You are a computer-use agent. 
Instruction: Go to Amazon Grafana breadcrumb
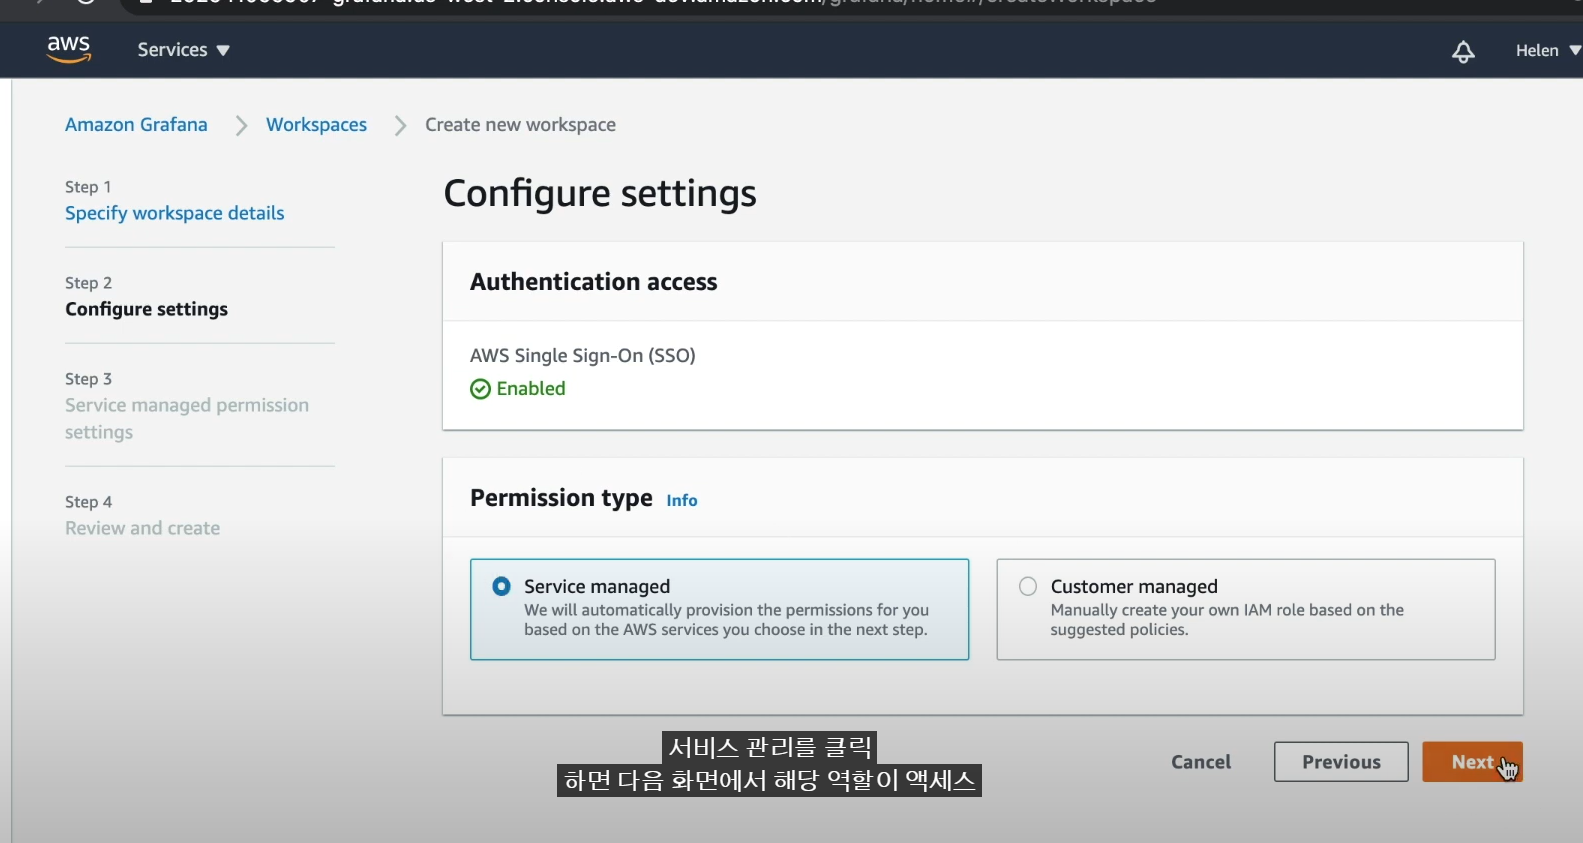coord(136,125)
